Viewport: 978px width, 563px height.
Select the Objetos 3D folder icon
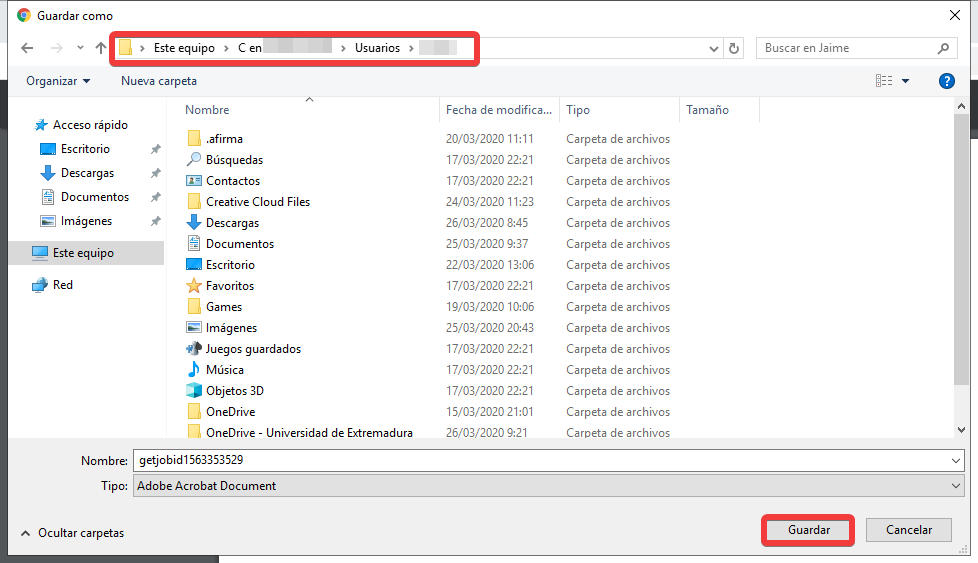point(194,391)
